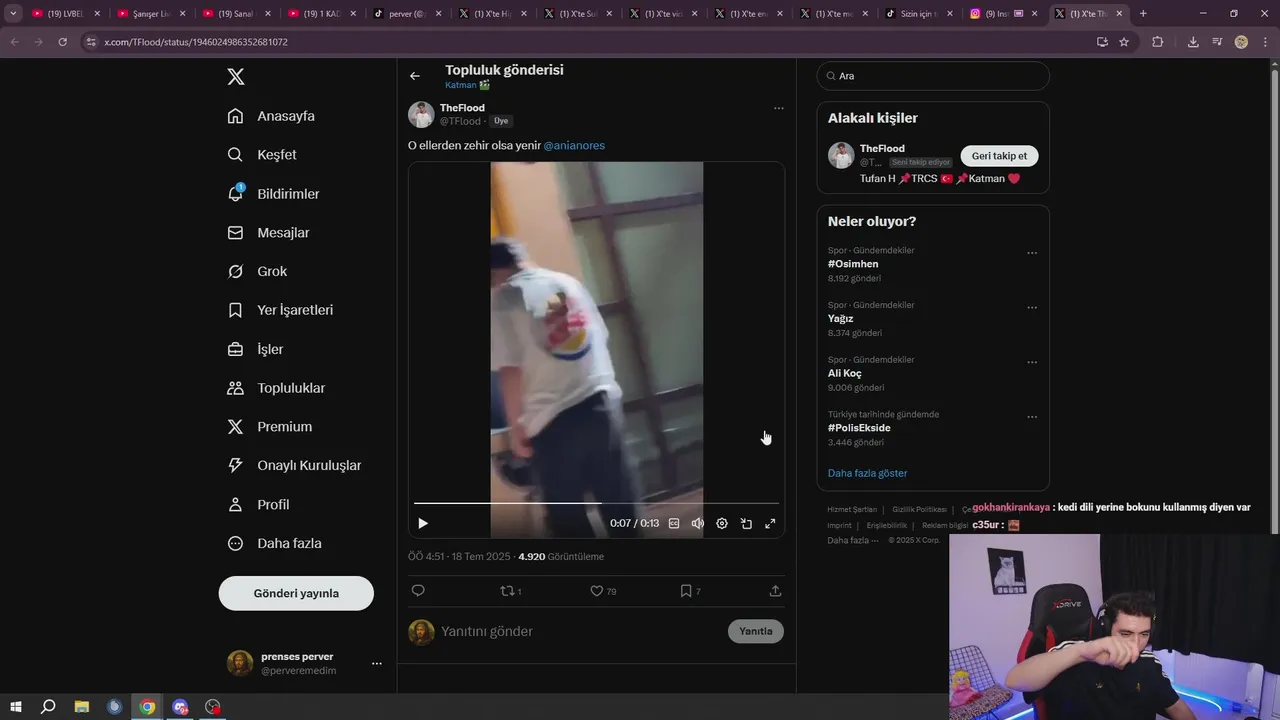Share the post
This screenshot has width=1280, height=720.
coord(775,591)
